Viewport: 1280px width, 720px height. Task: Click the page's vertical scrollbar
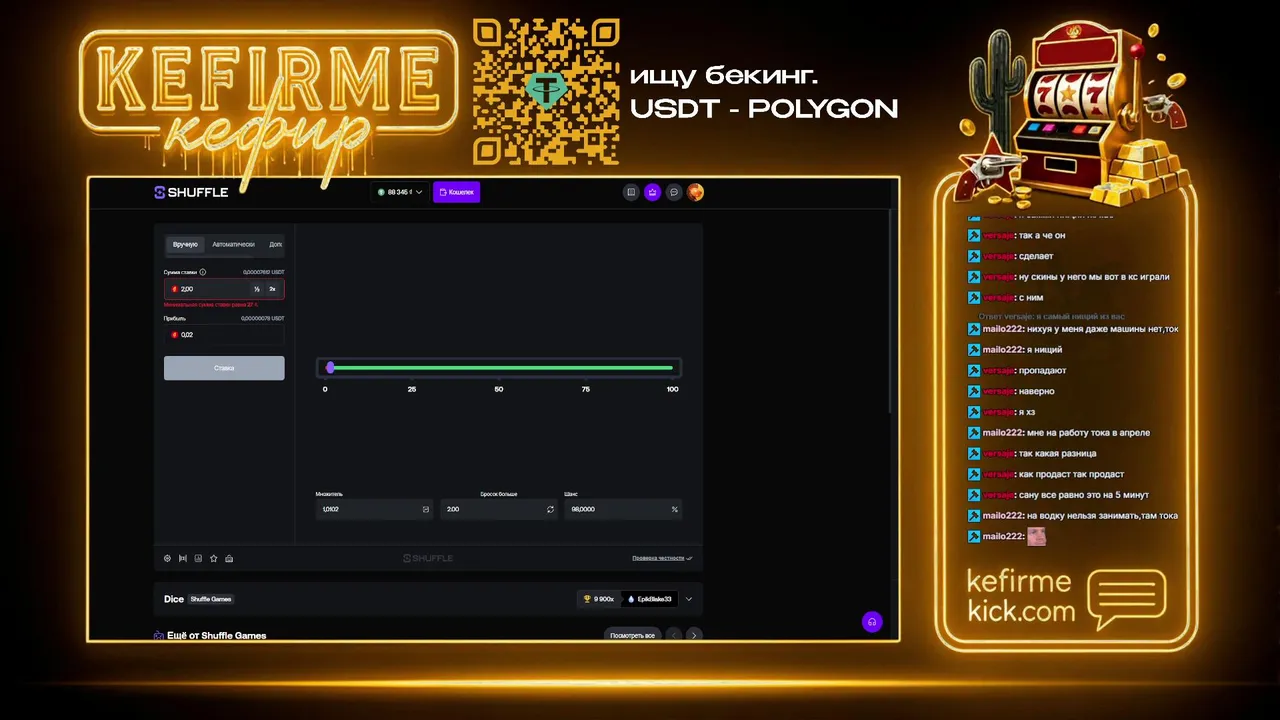891,310
